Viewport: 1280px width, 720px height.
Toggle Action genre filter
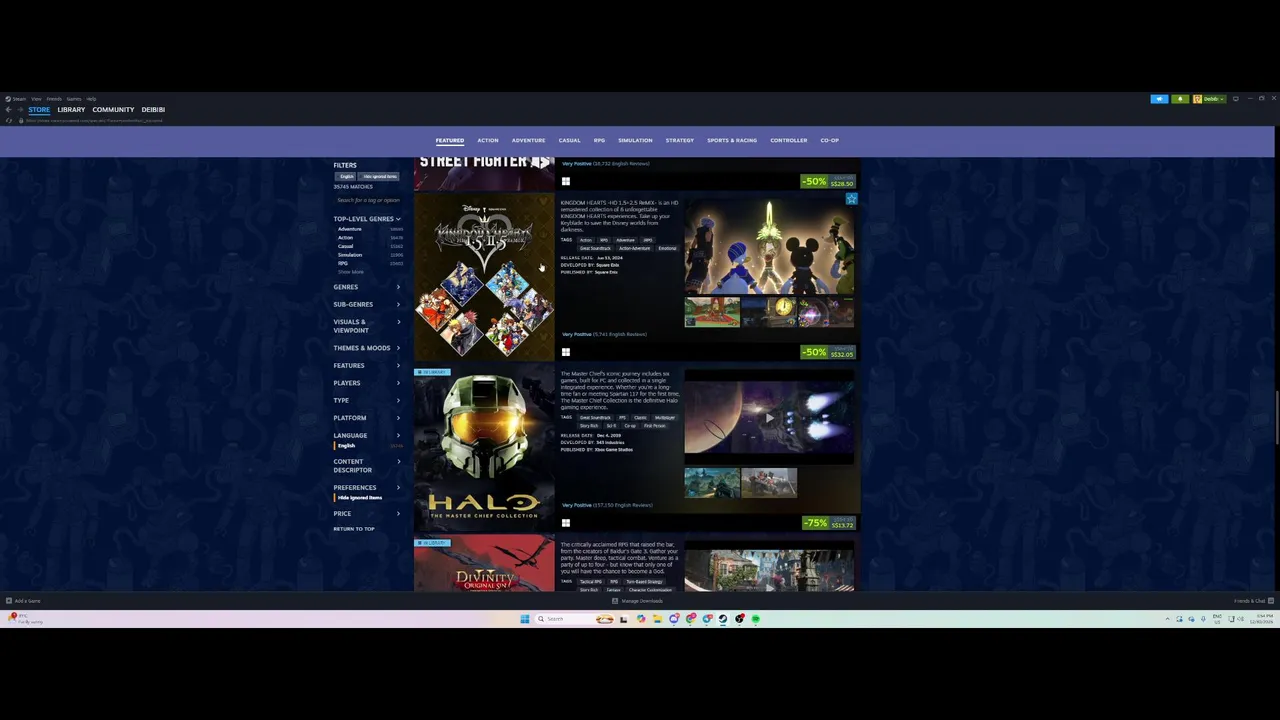point(345,238)
